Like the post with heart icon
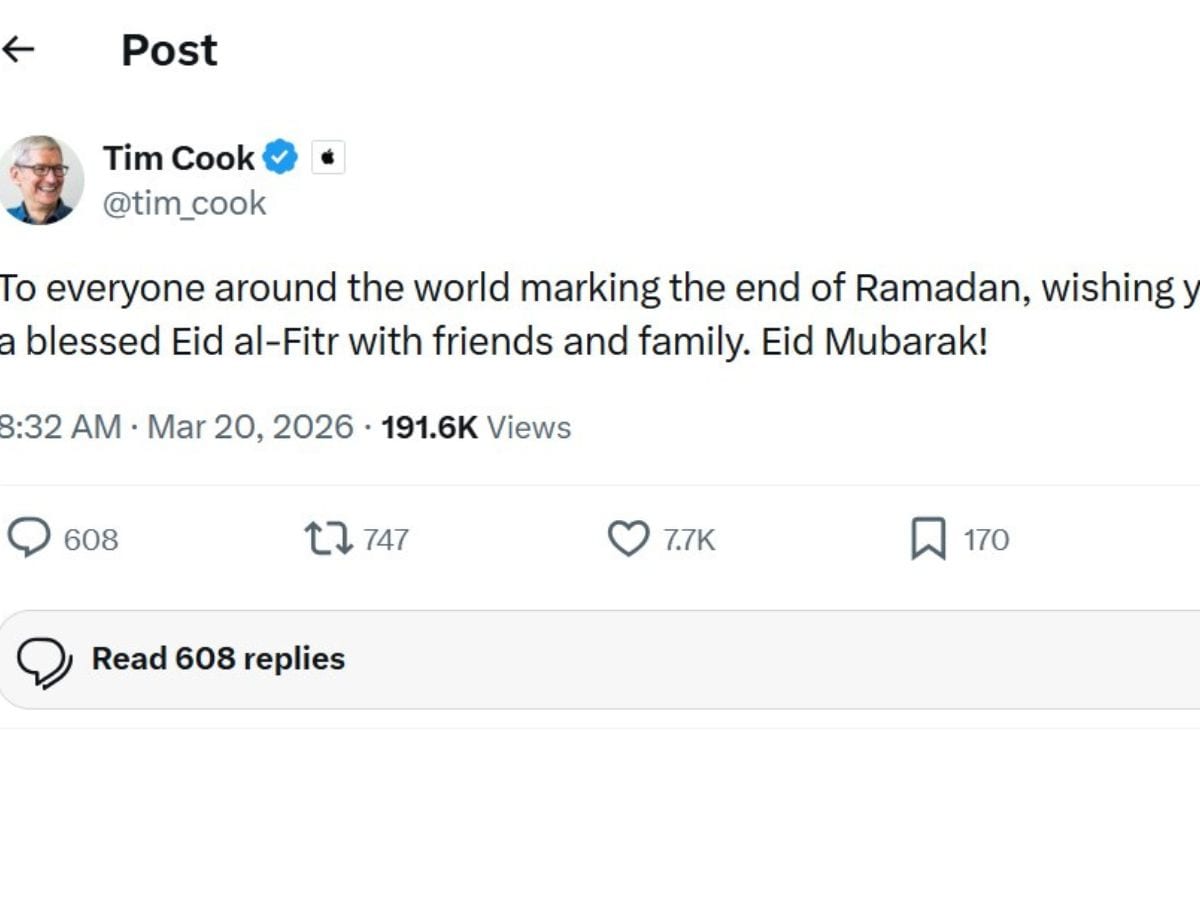Image resolution: width=1200 pixels, height=900 pixels. pyautogui.click(x=629, y=539)
